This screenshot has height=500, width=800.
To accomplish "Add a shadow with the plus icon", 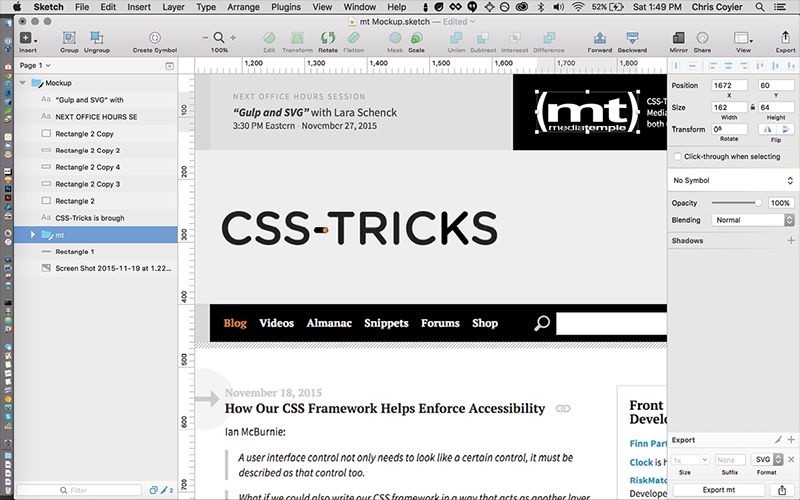I will click(x=791, y=241).
